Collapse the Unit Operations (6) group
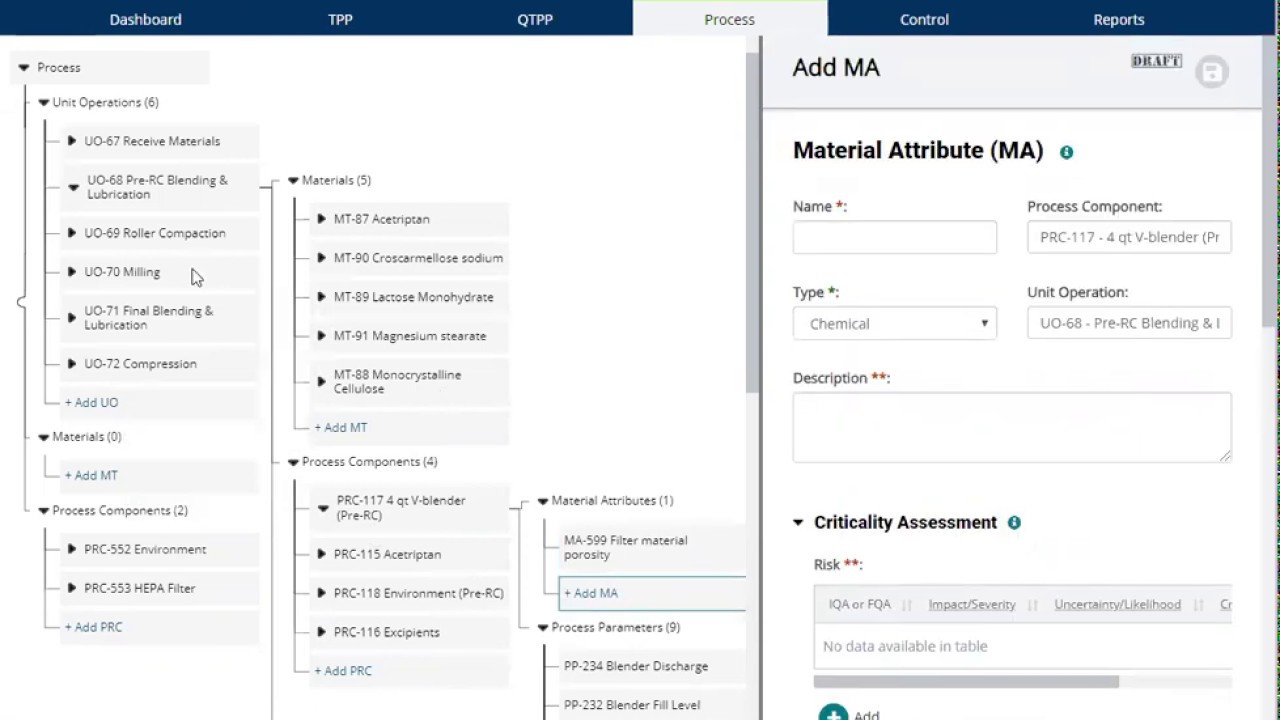 [44, 102]
